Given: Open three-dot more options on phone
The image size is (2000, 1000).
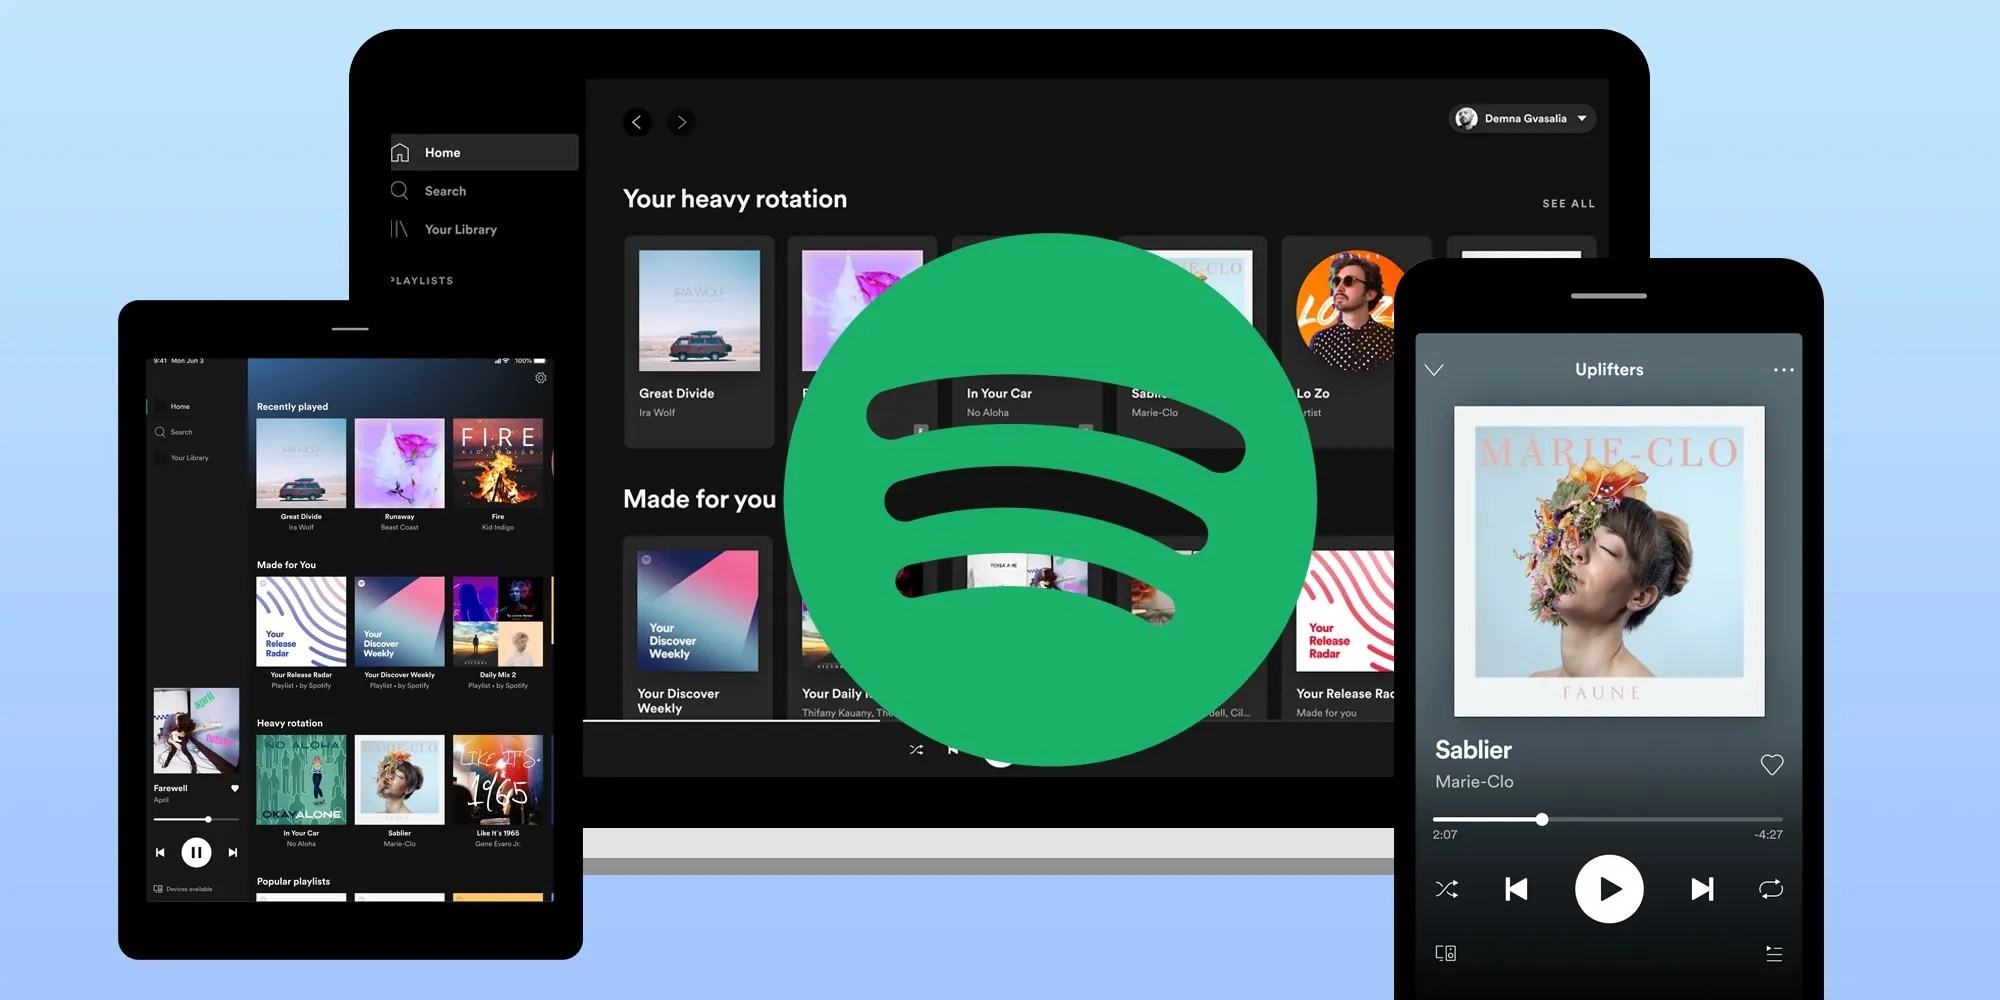Looking at the screenshot, I should coord(1784,370).
